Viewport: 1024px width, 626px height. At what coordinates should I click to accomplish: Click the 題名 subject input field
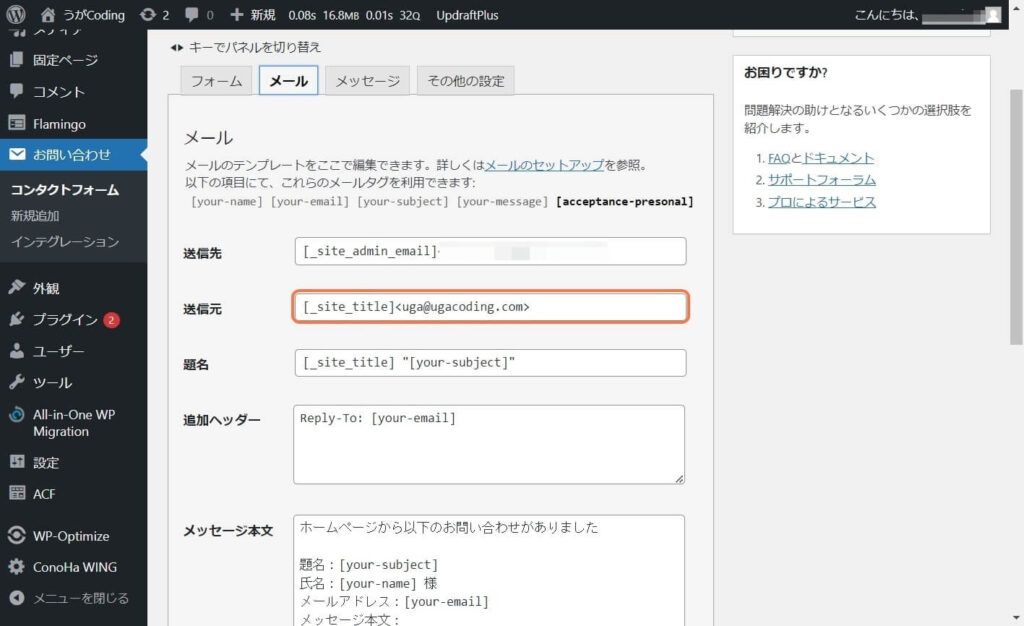[490, 363]
